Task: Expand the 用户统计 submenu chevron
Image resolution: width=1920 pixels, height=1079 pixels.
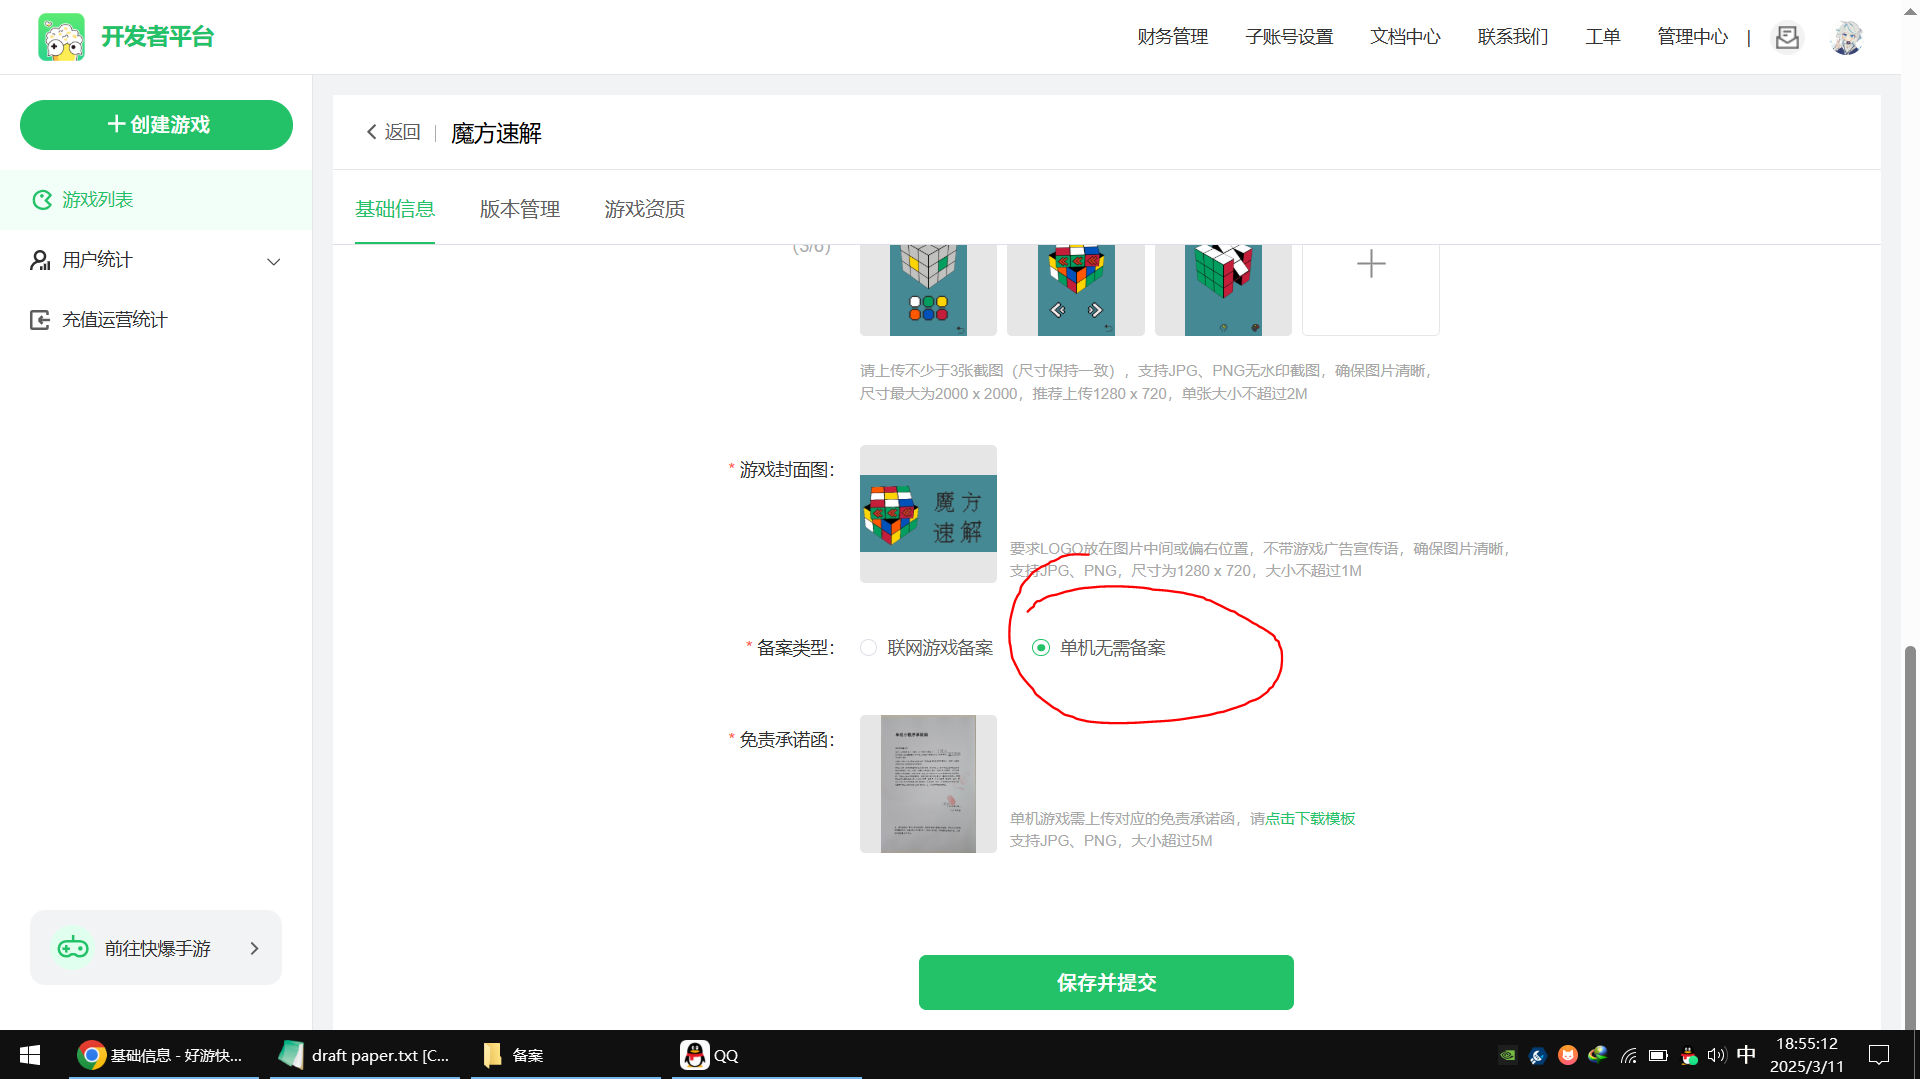Action: [x=273, y=261]
